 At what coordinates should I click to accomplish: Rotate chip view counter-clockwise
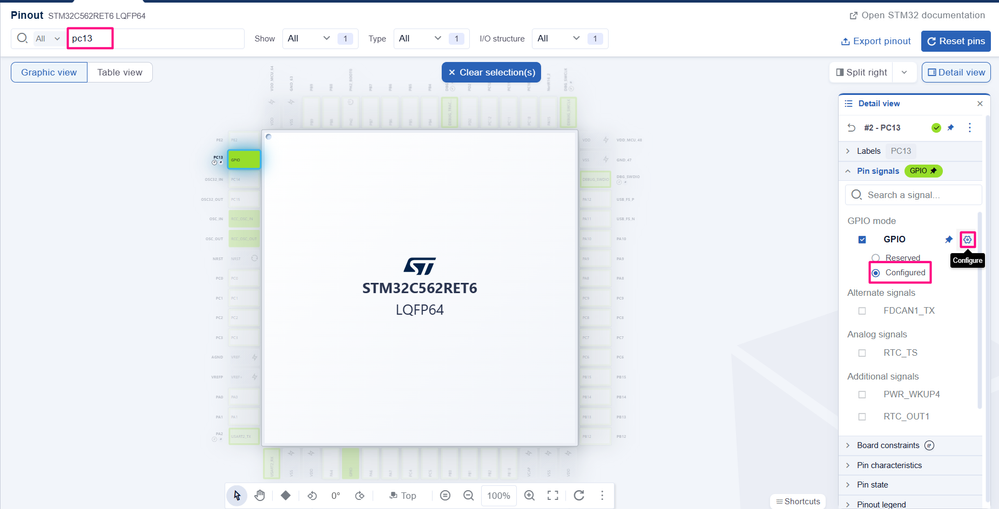(x=312, y=496)
